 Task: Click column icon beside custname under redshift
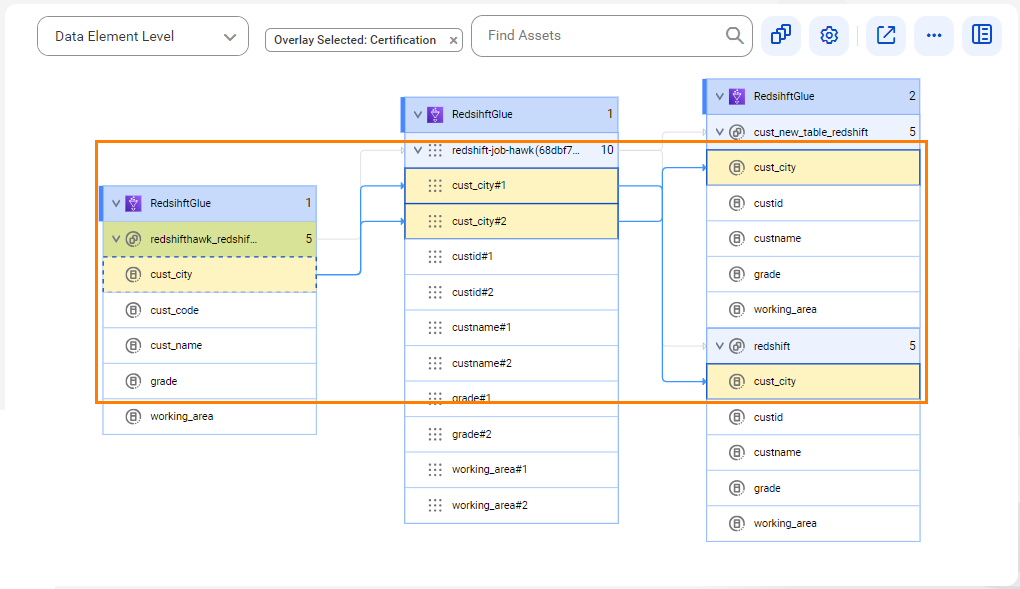737,452
